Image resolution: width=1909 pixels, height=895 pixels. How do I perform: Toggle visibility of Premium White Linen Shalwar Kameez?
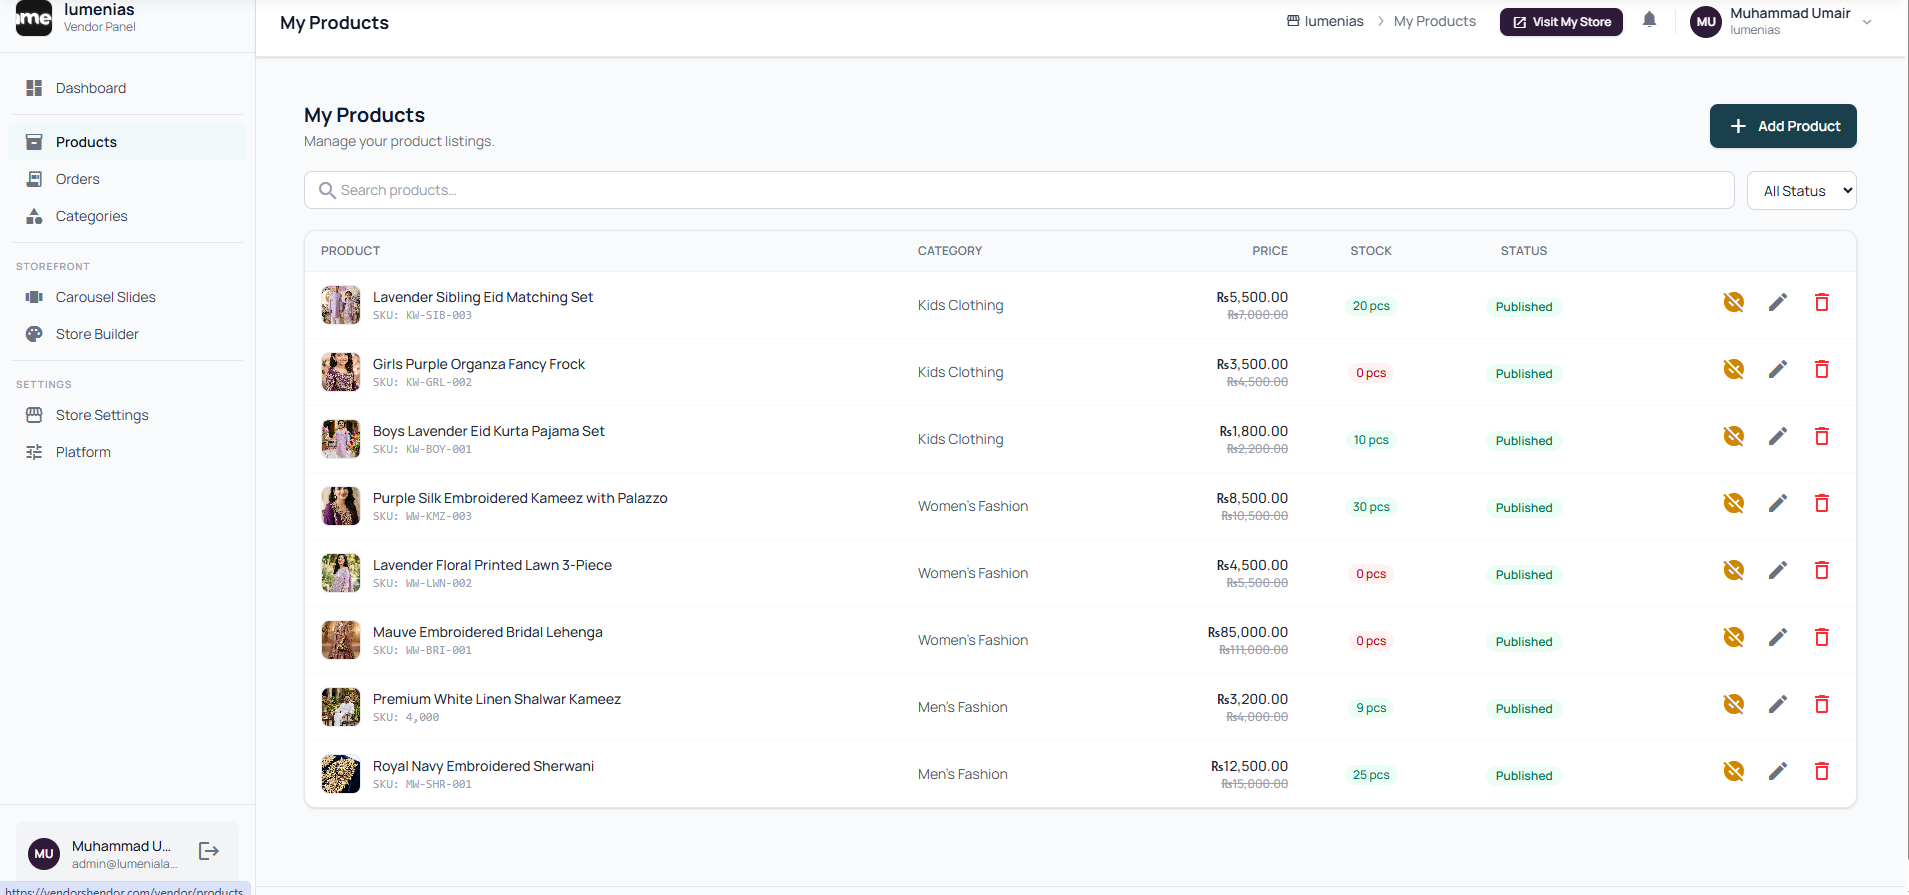(x=1734, y=704)
